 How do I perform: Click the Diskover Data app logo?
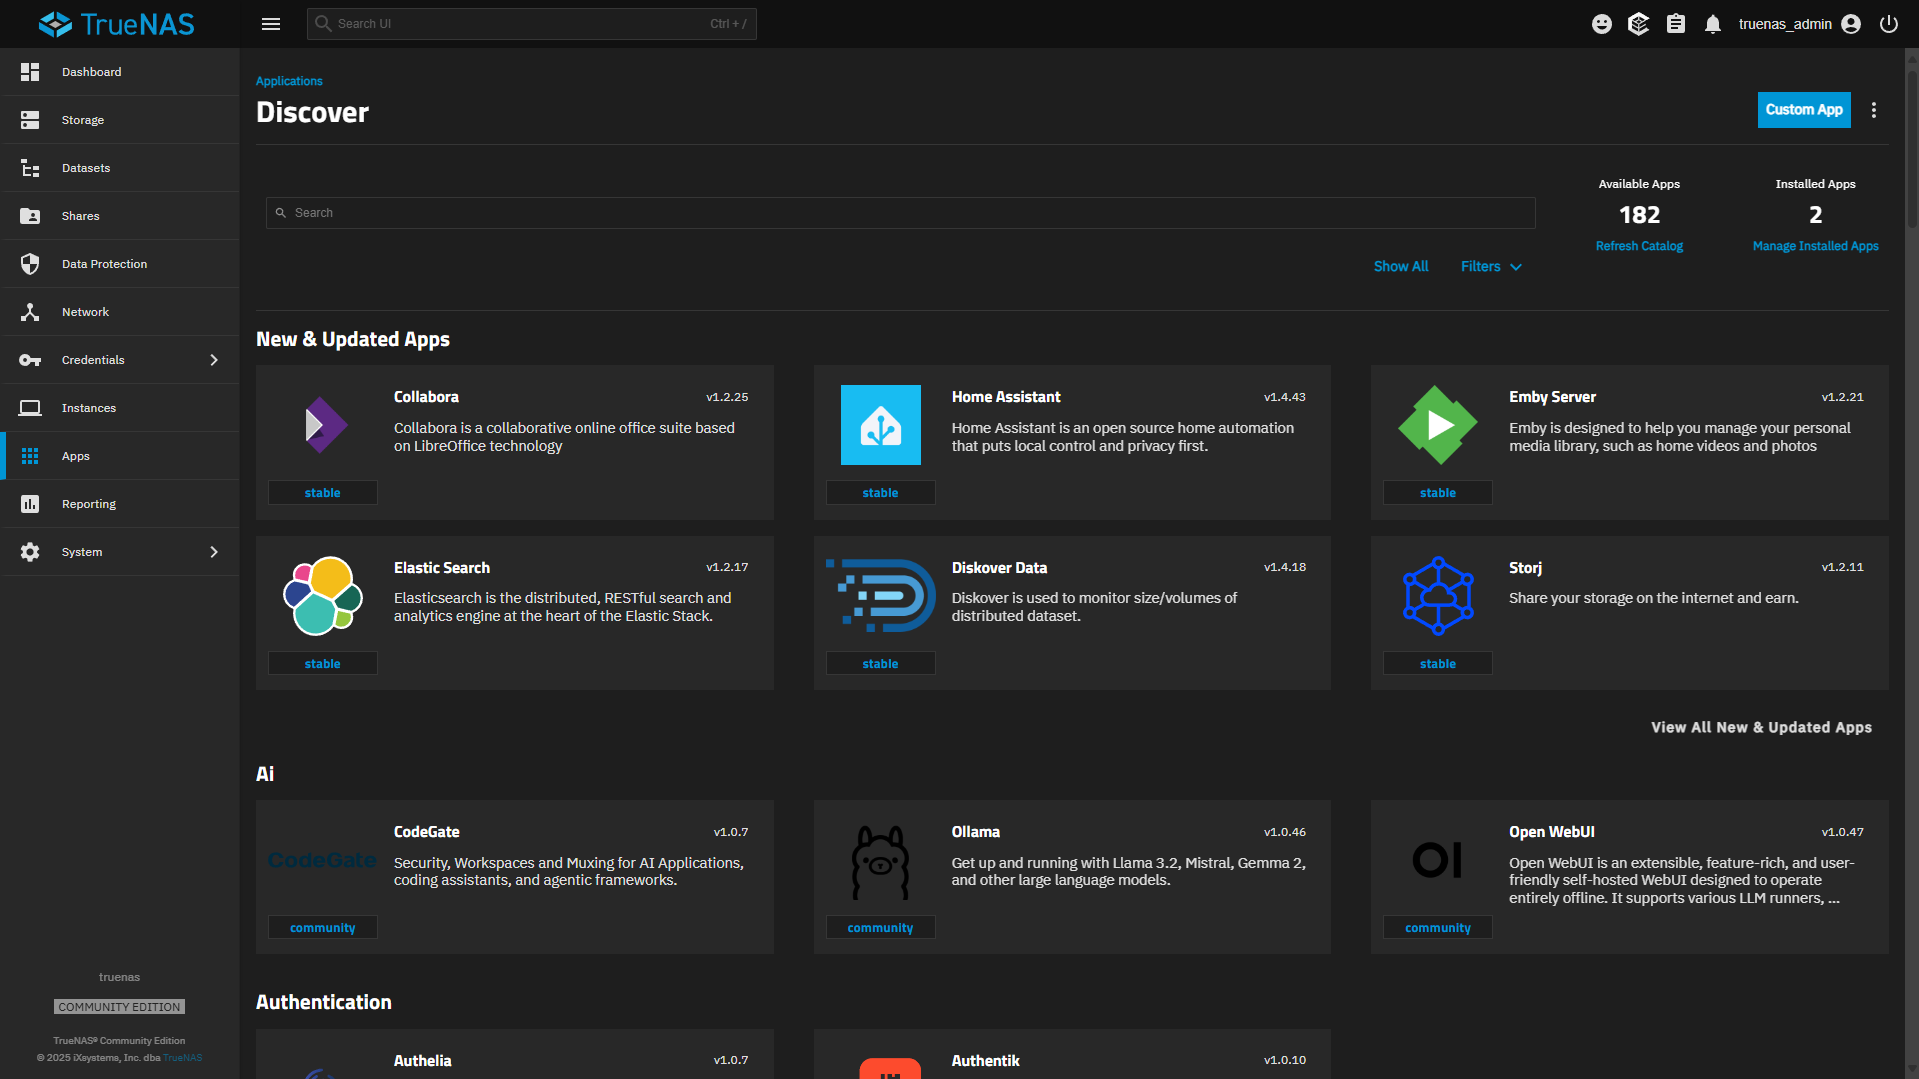pyautogui.click(x=880, y=596)
